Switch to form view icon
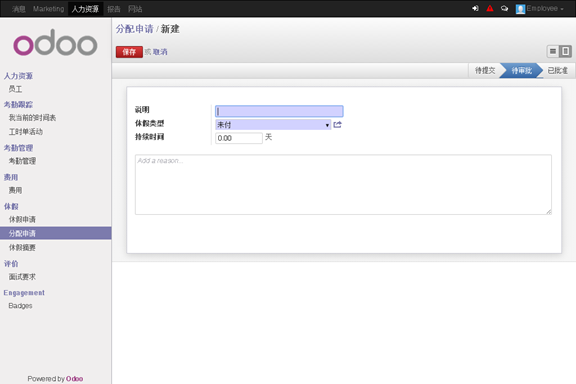Image resolution: width=576 pixels, height=384 pixels. [x=565, y=51]
